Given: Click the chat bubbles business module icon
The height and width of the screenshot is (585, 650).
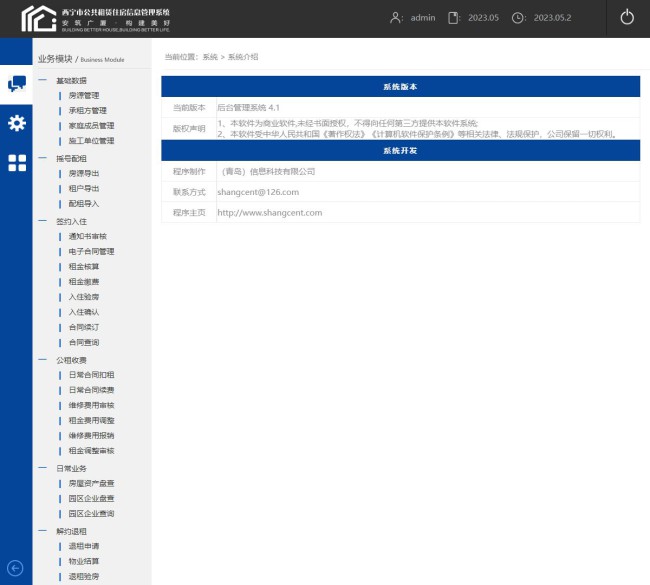Looking at the screenshot, I should (x=16, y=84).
